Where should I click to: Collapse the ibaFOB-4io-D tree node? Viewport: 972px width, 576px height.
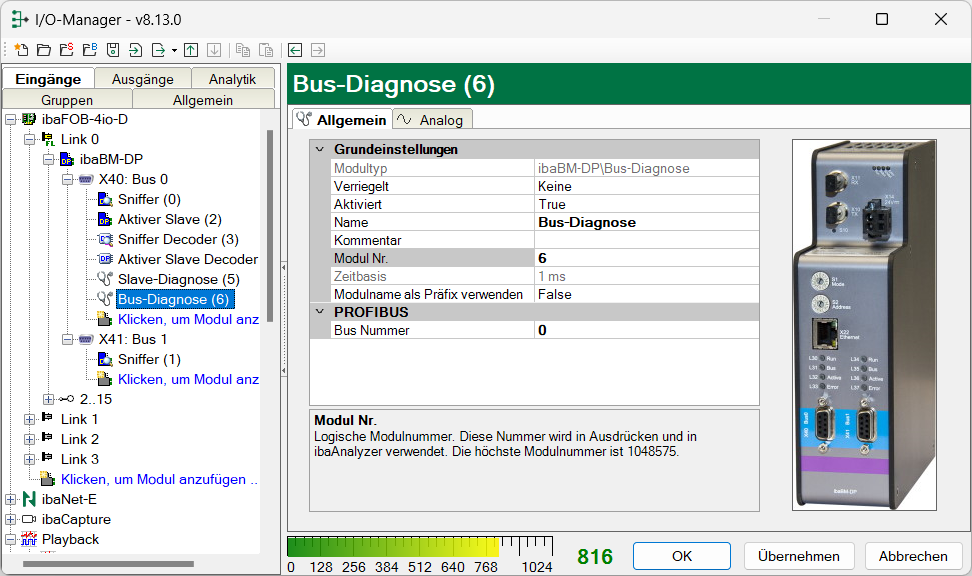(11, 119)
